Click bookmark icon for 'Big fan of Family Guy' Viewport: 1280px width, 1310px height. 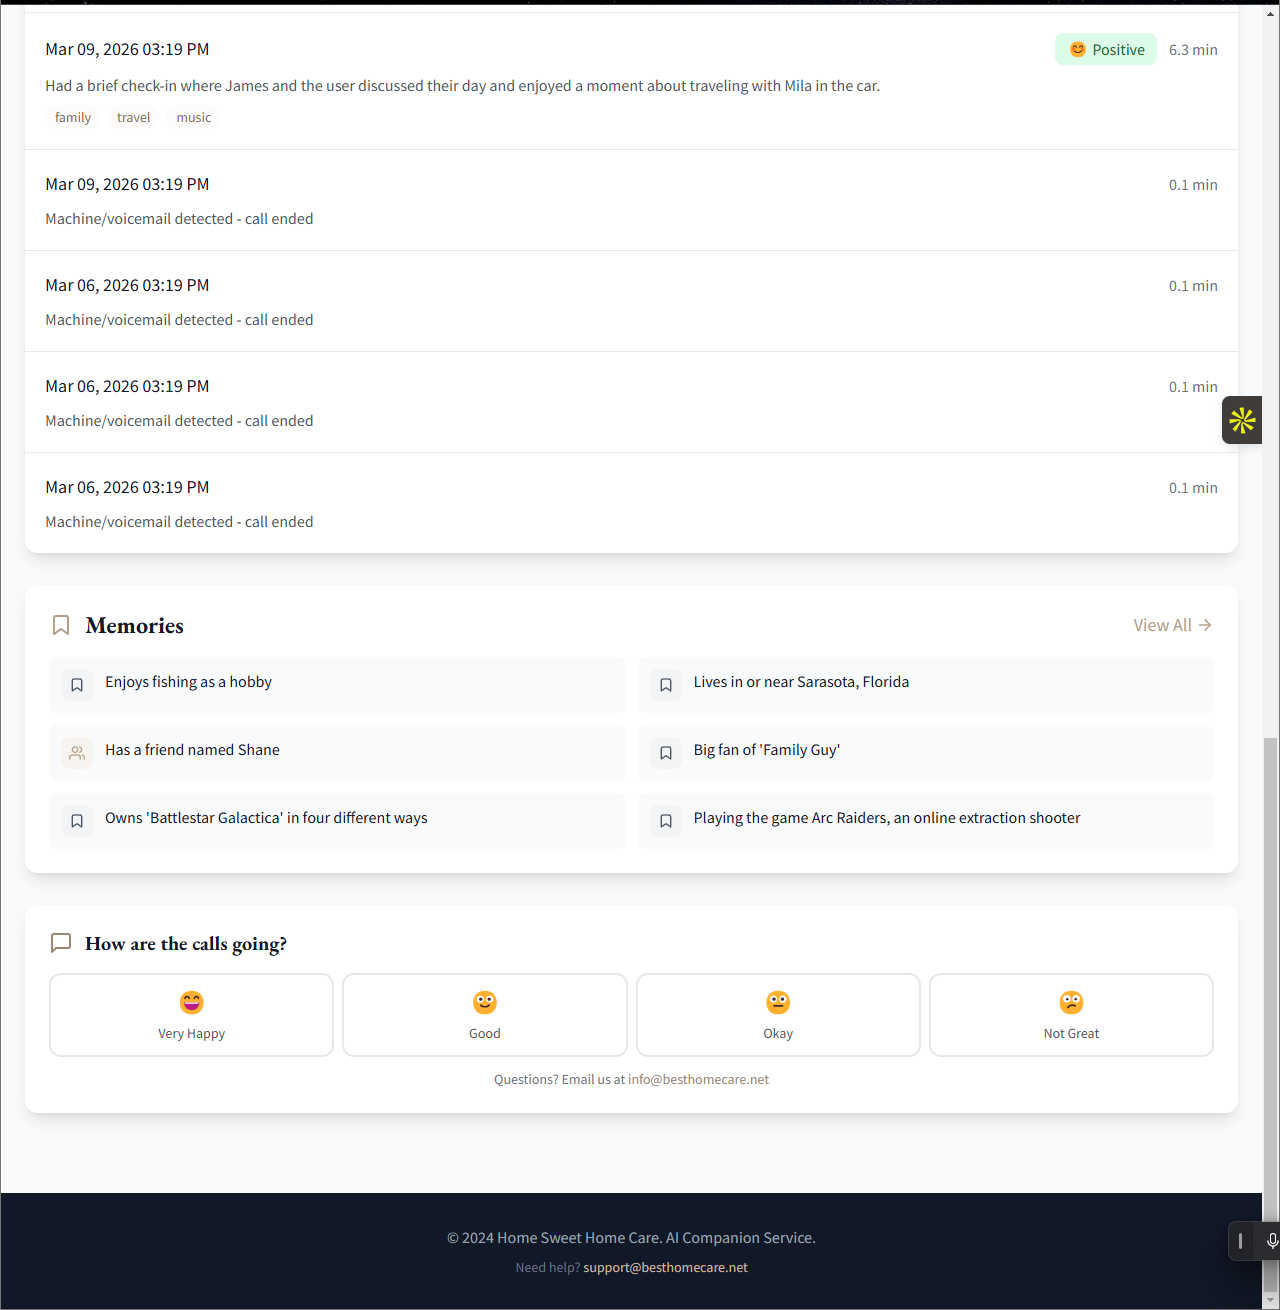pyautogui.click(x=666, y=752)
